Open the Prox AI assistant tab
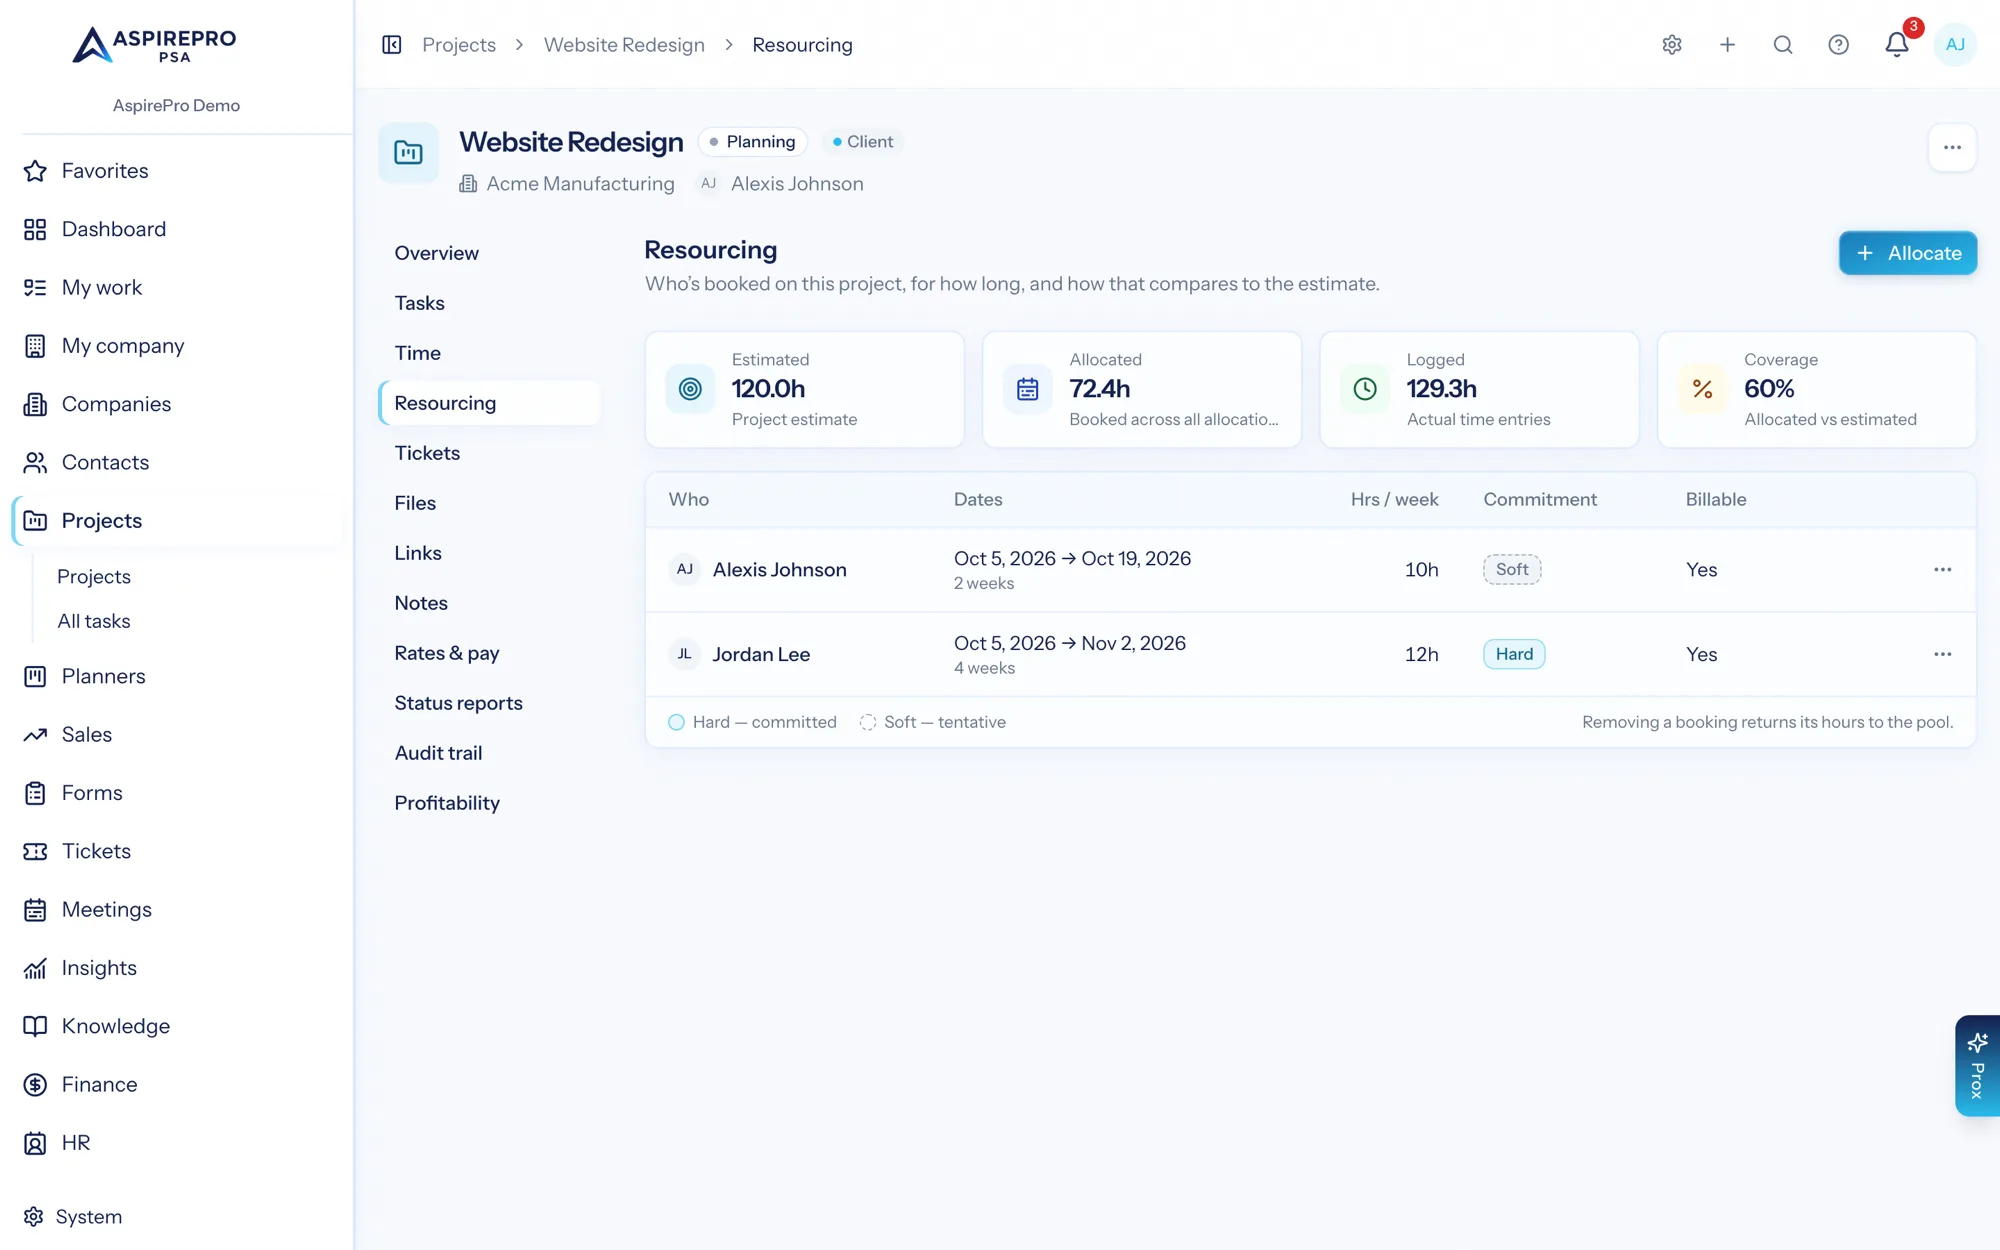Viewport: 2000px width, 1250px height. (x=1977, y=1066)
